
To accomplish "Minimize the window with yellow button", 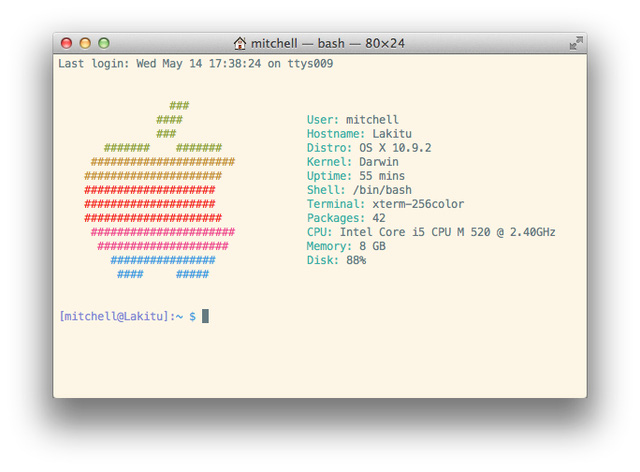I will point(85,43).
